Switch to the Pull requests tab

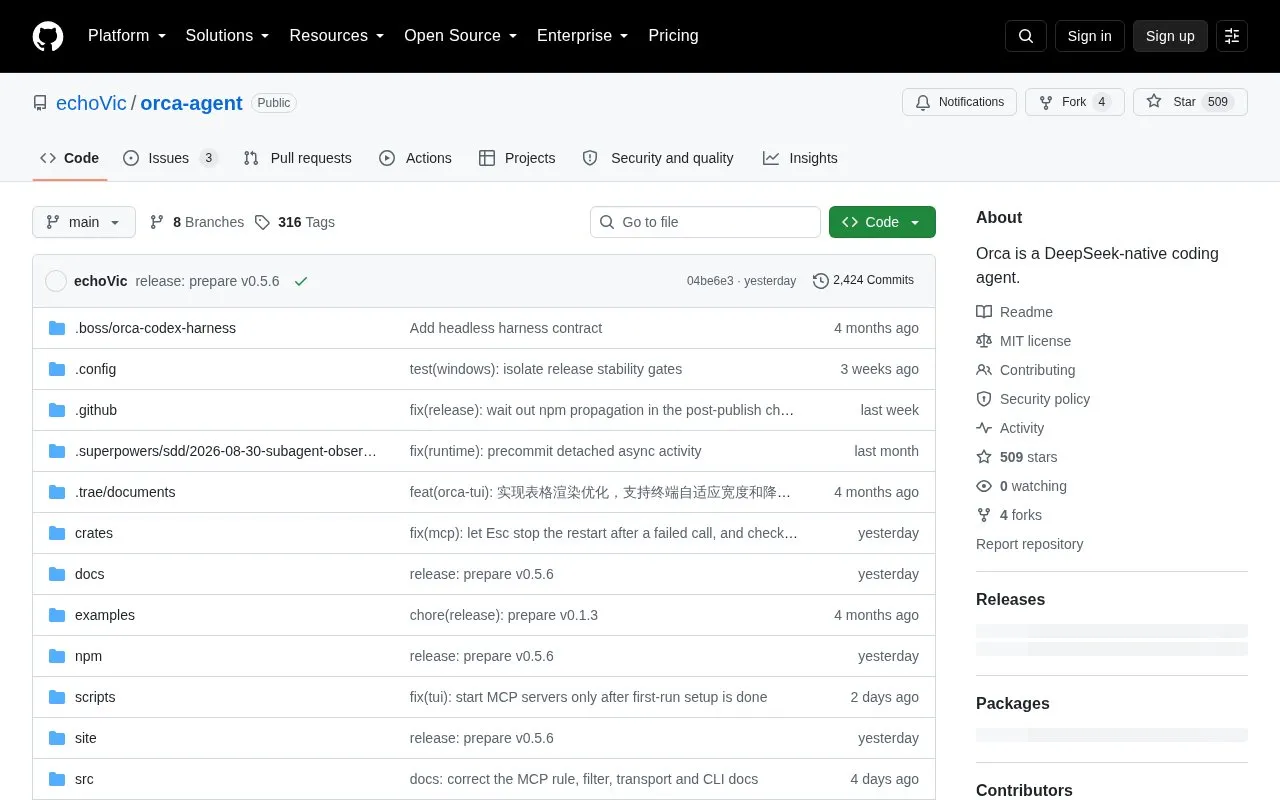[297, 158]
